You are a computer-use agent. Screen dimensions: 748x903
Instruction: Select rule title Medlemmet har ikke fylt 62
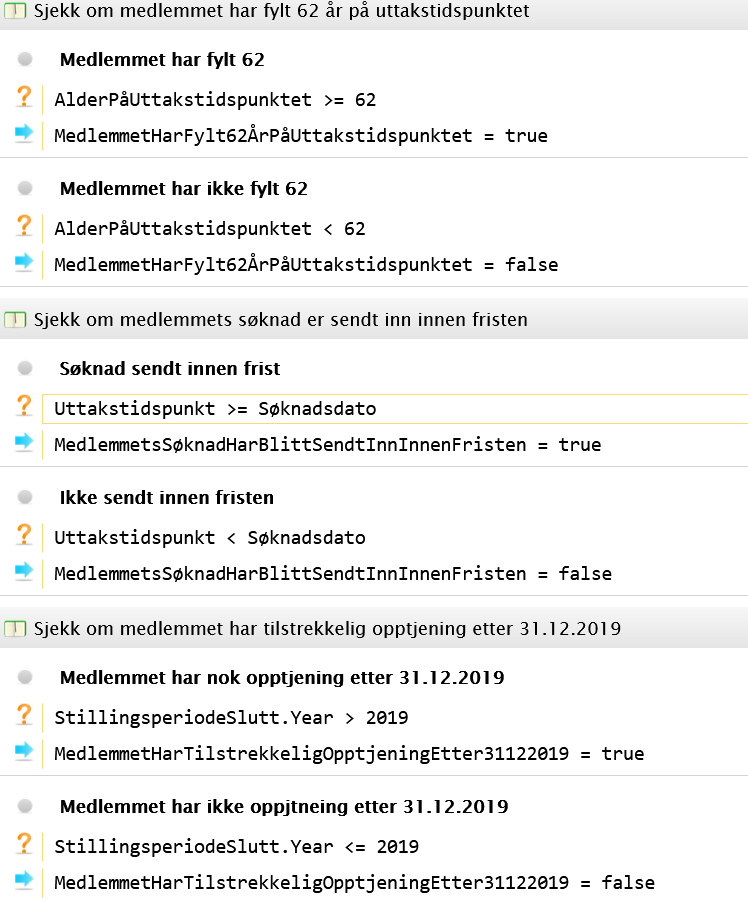pyautogui.click(x=184, y=188)
